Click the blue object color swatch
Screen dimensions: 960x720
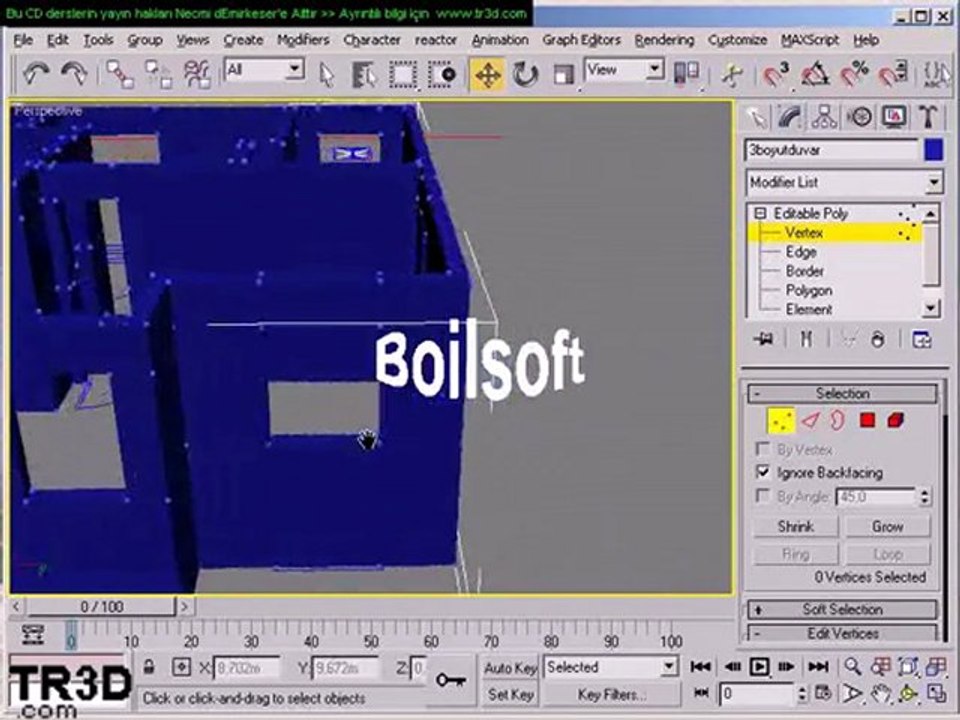[933, 150]
